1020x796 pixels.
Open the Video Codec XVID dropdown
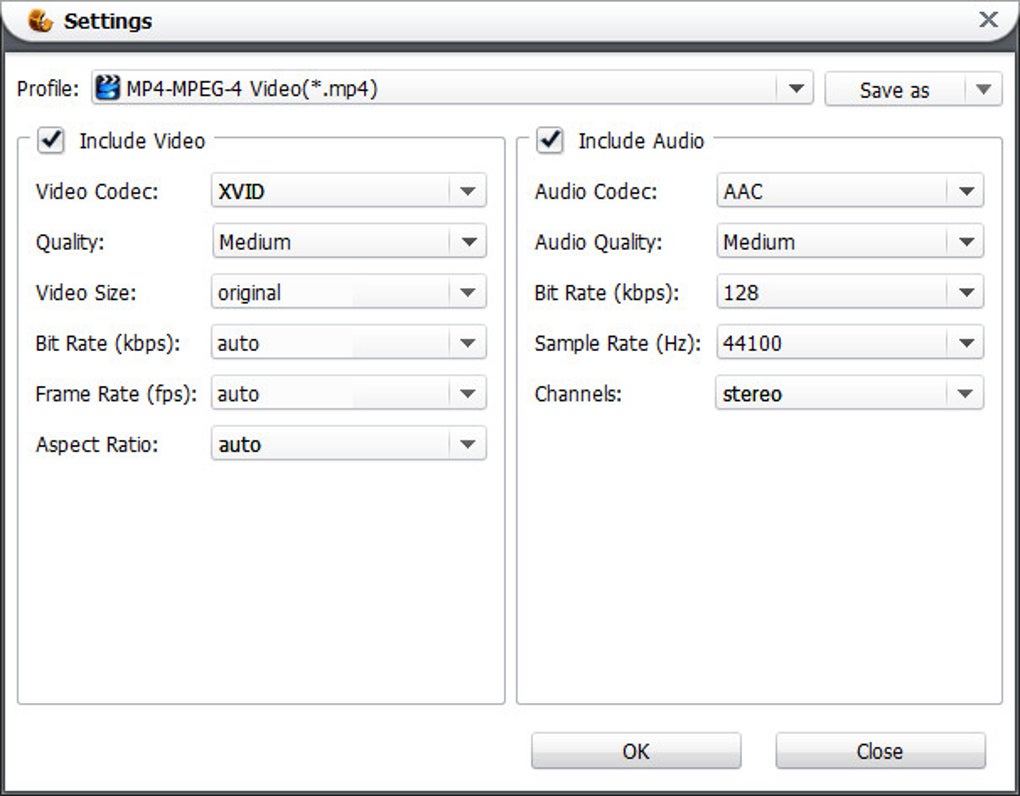coord(467,191)
